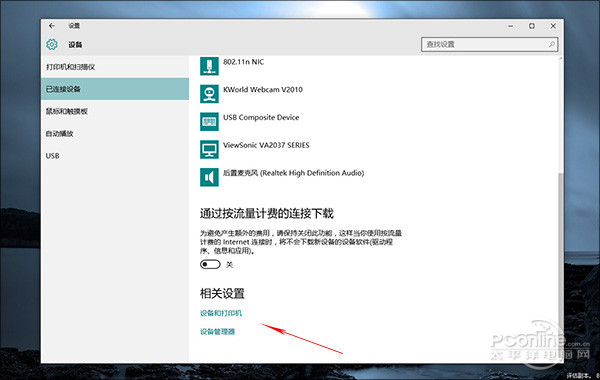This screenshot has height=380, width=600.
Task: Click the Realtek audio speaker icon
Action: (x=209, y=177)
